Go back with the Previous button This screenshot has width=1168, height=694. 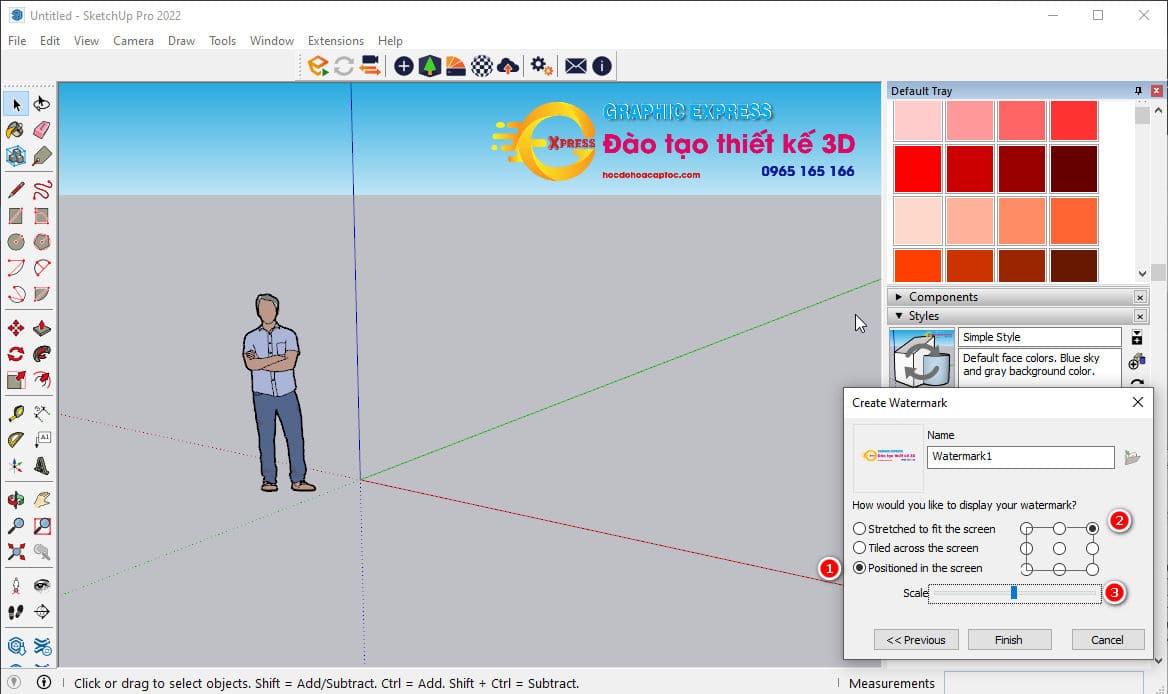pos(915,639)
